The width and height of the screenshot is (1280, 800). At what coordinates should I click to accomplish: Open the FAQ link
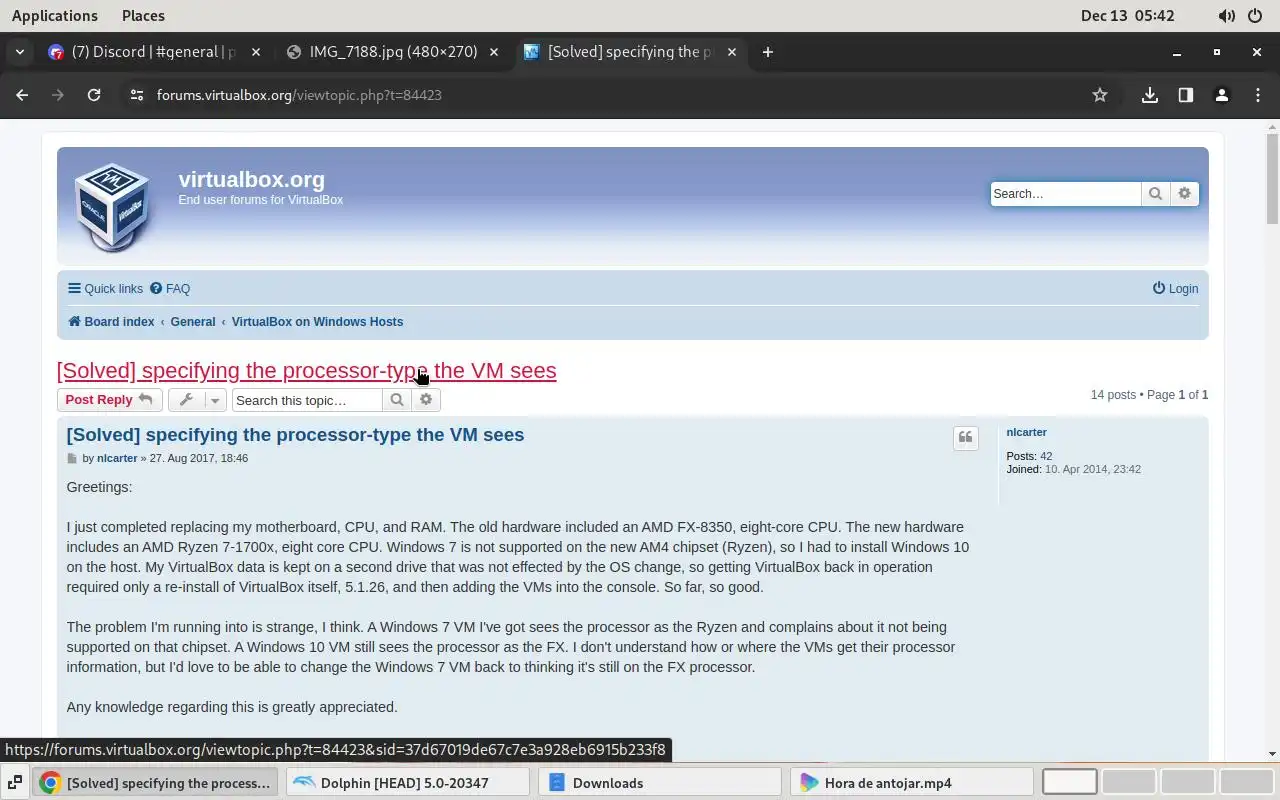point(170,289)
